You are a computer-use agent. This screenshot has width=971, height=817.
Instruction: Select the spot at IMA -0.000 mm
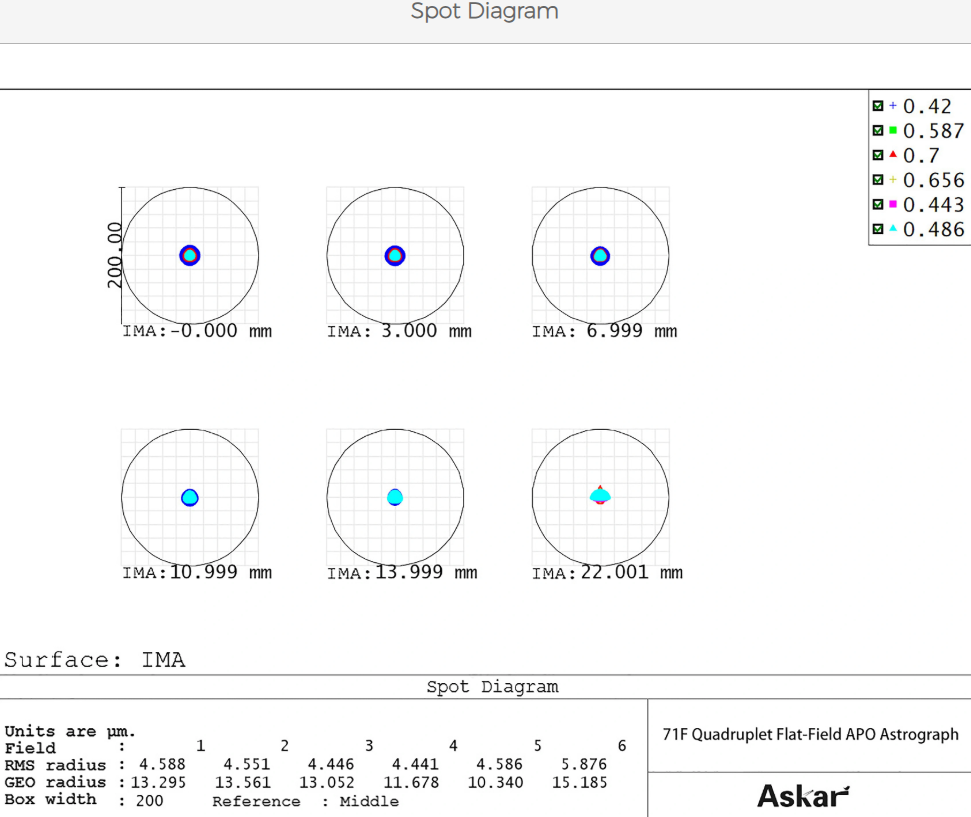point(190,256)
